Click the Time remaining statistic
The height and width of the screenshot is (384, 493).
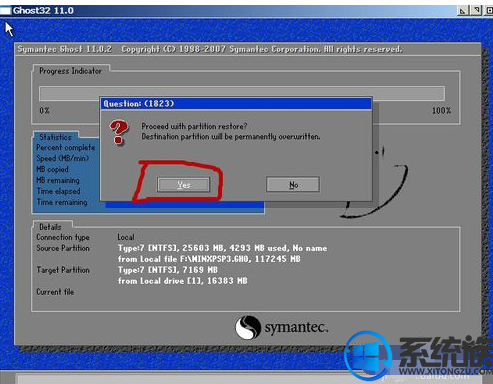(x=62, y=202)
